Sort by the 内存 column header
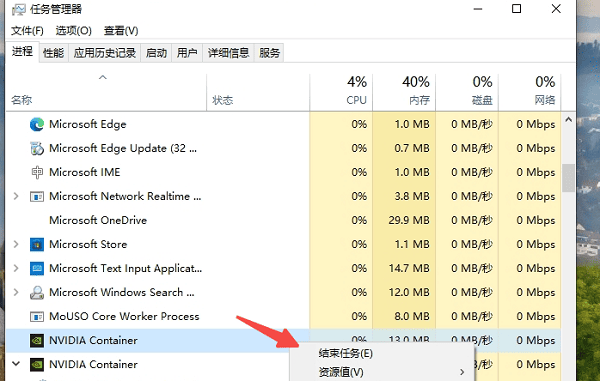Screen dimensions: 600x381 tap(404, 92)
